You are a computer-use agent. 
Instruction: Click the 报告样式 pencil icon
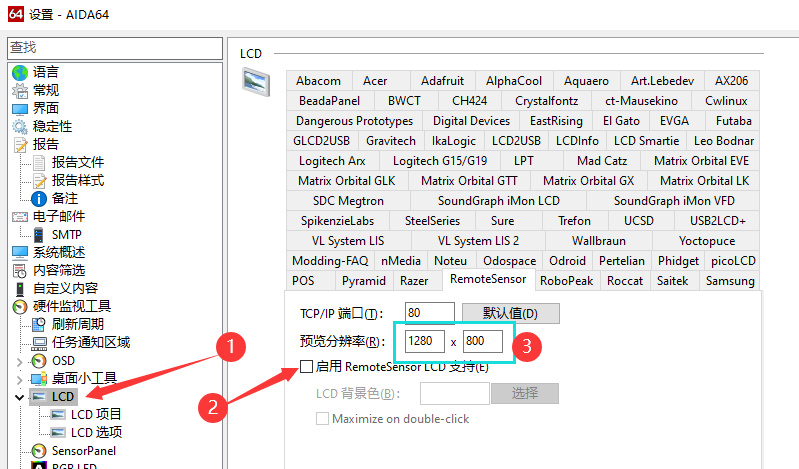coord(39,180)
